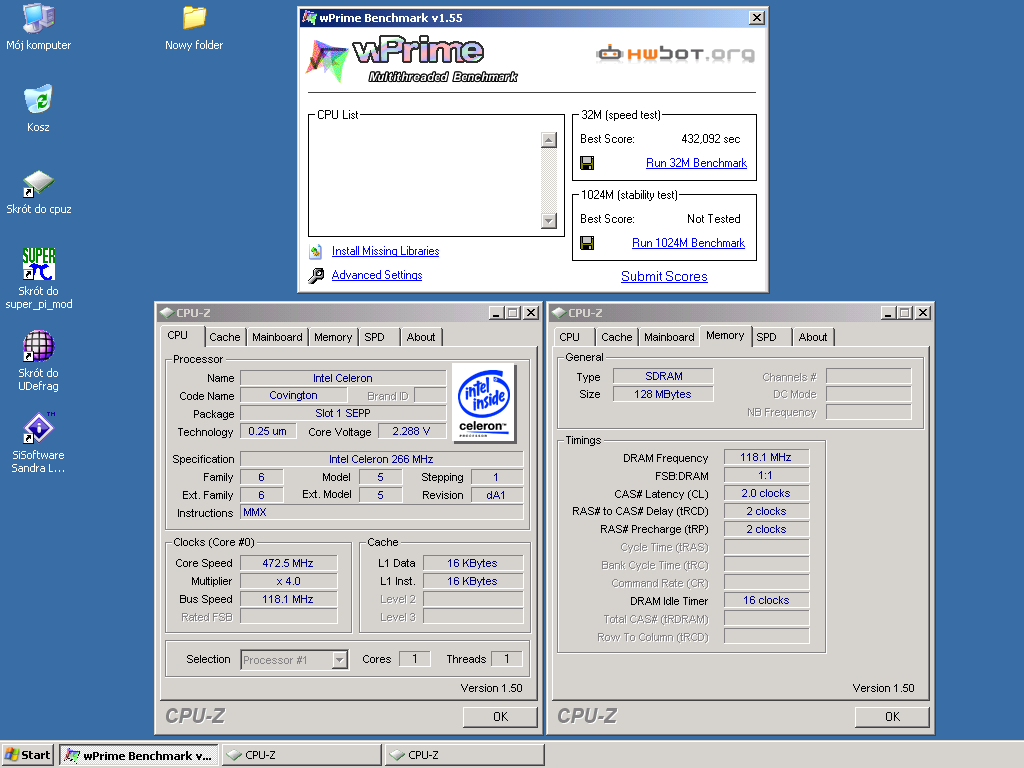
Task: Click the right CPU-Z title bar icon
Action: [558, 313]
